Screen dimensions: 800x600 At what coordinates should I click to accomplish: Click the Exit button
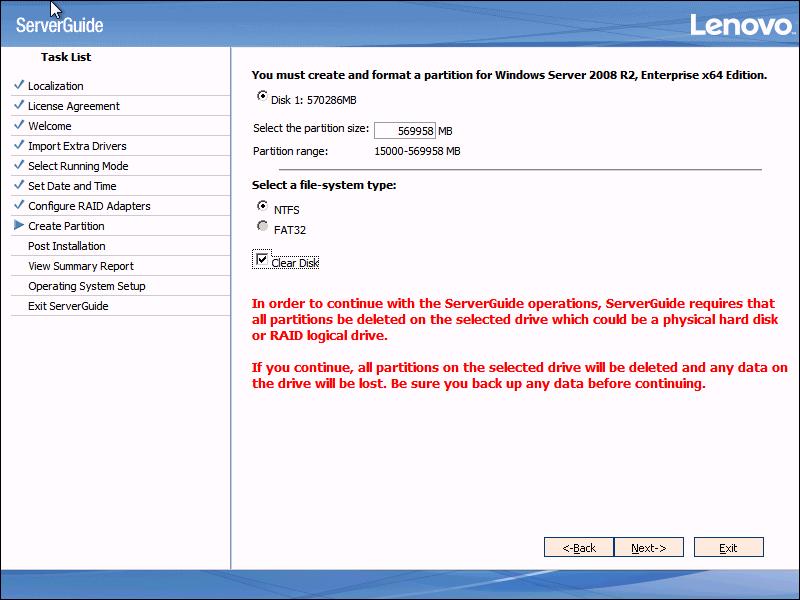pyautogui.click(x=728, y=548)
